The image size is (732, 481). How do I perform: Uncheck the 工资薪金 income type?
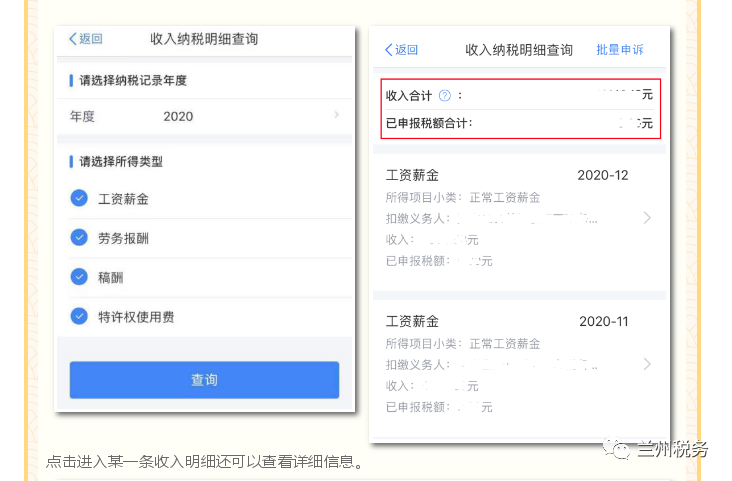(x=79, y=198)
